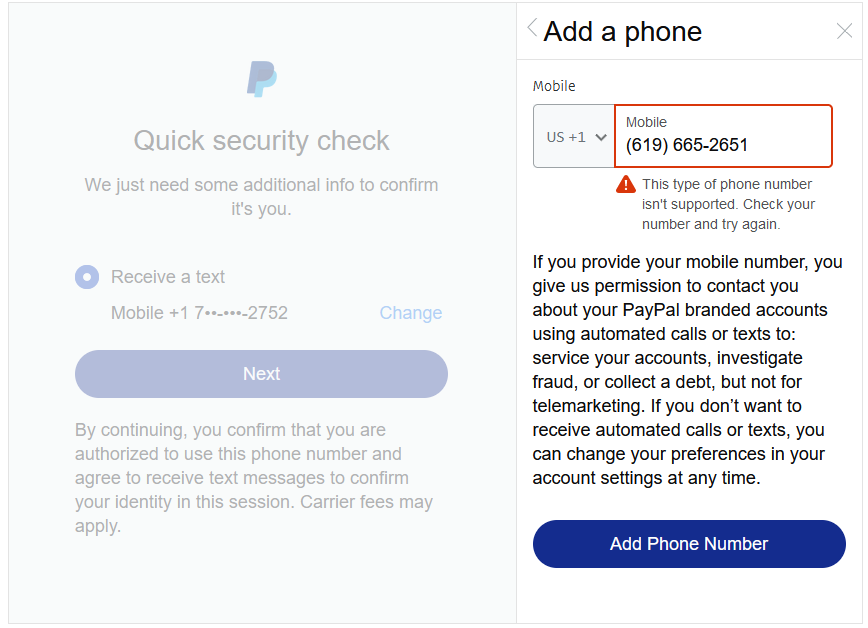Click the masked mobile number ending in 2752
Screen dimensions: 868x628
(199, 313)
